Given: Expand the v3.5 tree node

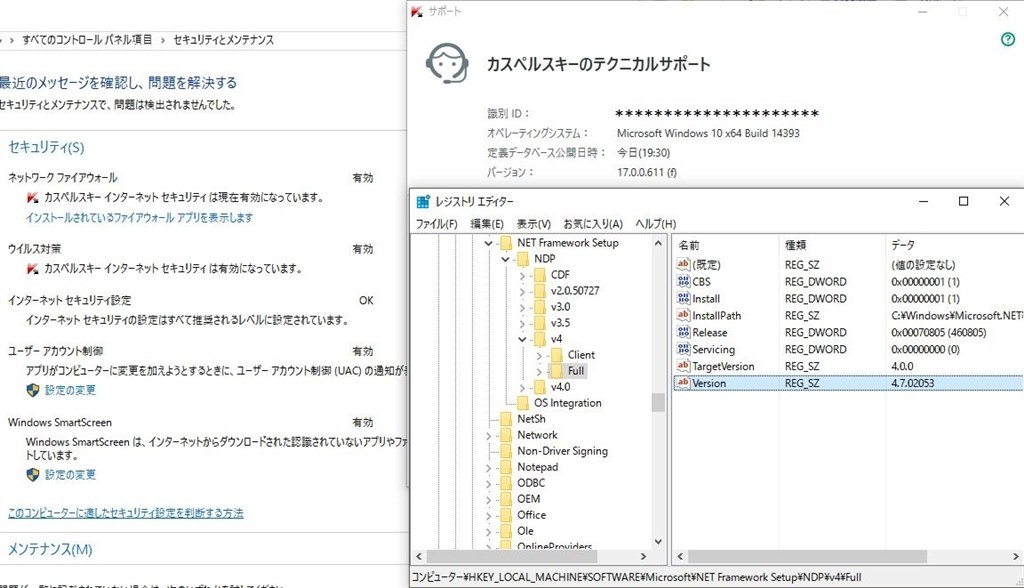Looking at the screenshot, I should point(522,323).
